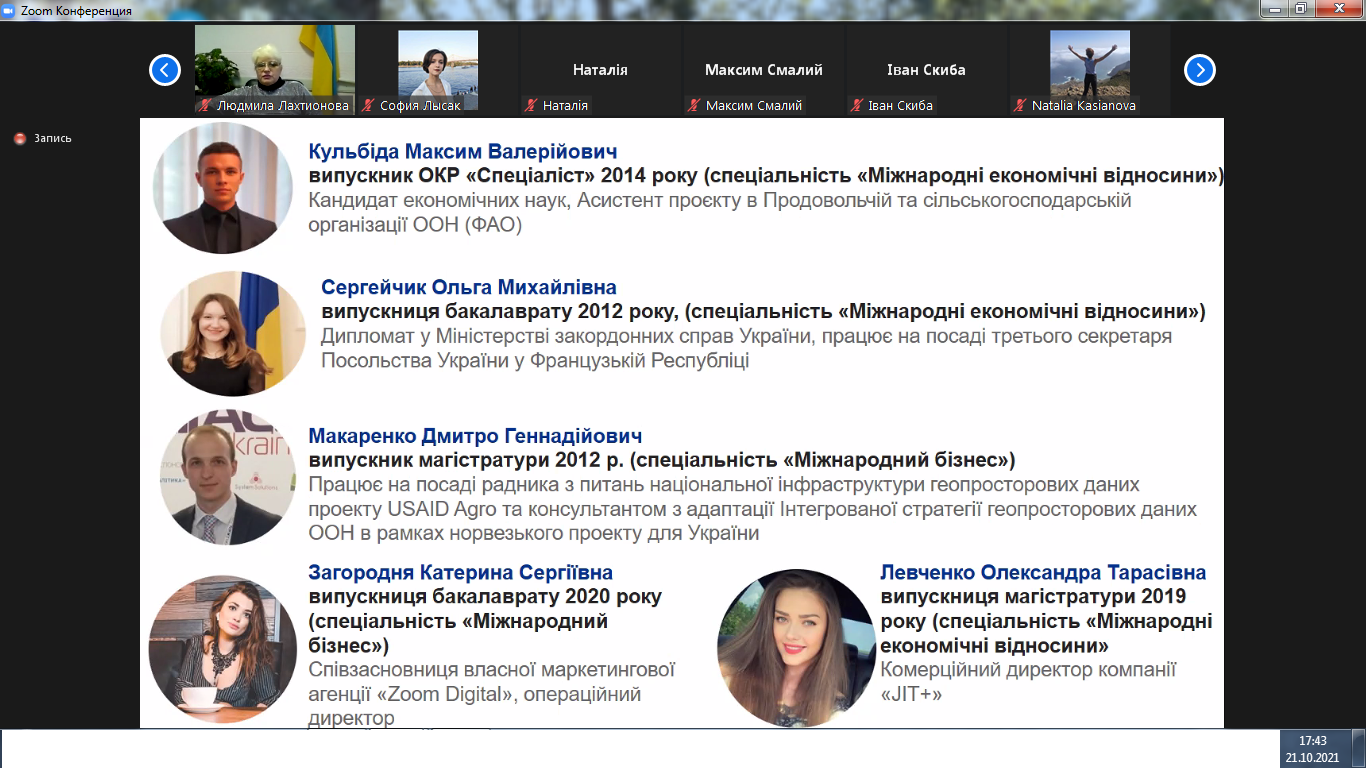
Task: Click muted mic icon for Людмила Лахтионова
Action: coord(205,105)
